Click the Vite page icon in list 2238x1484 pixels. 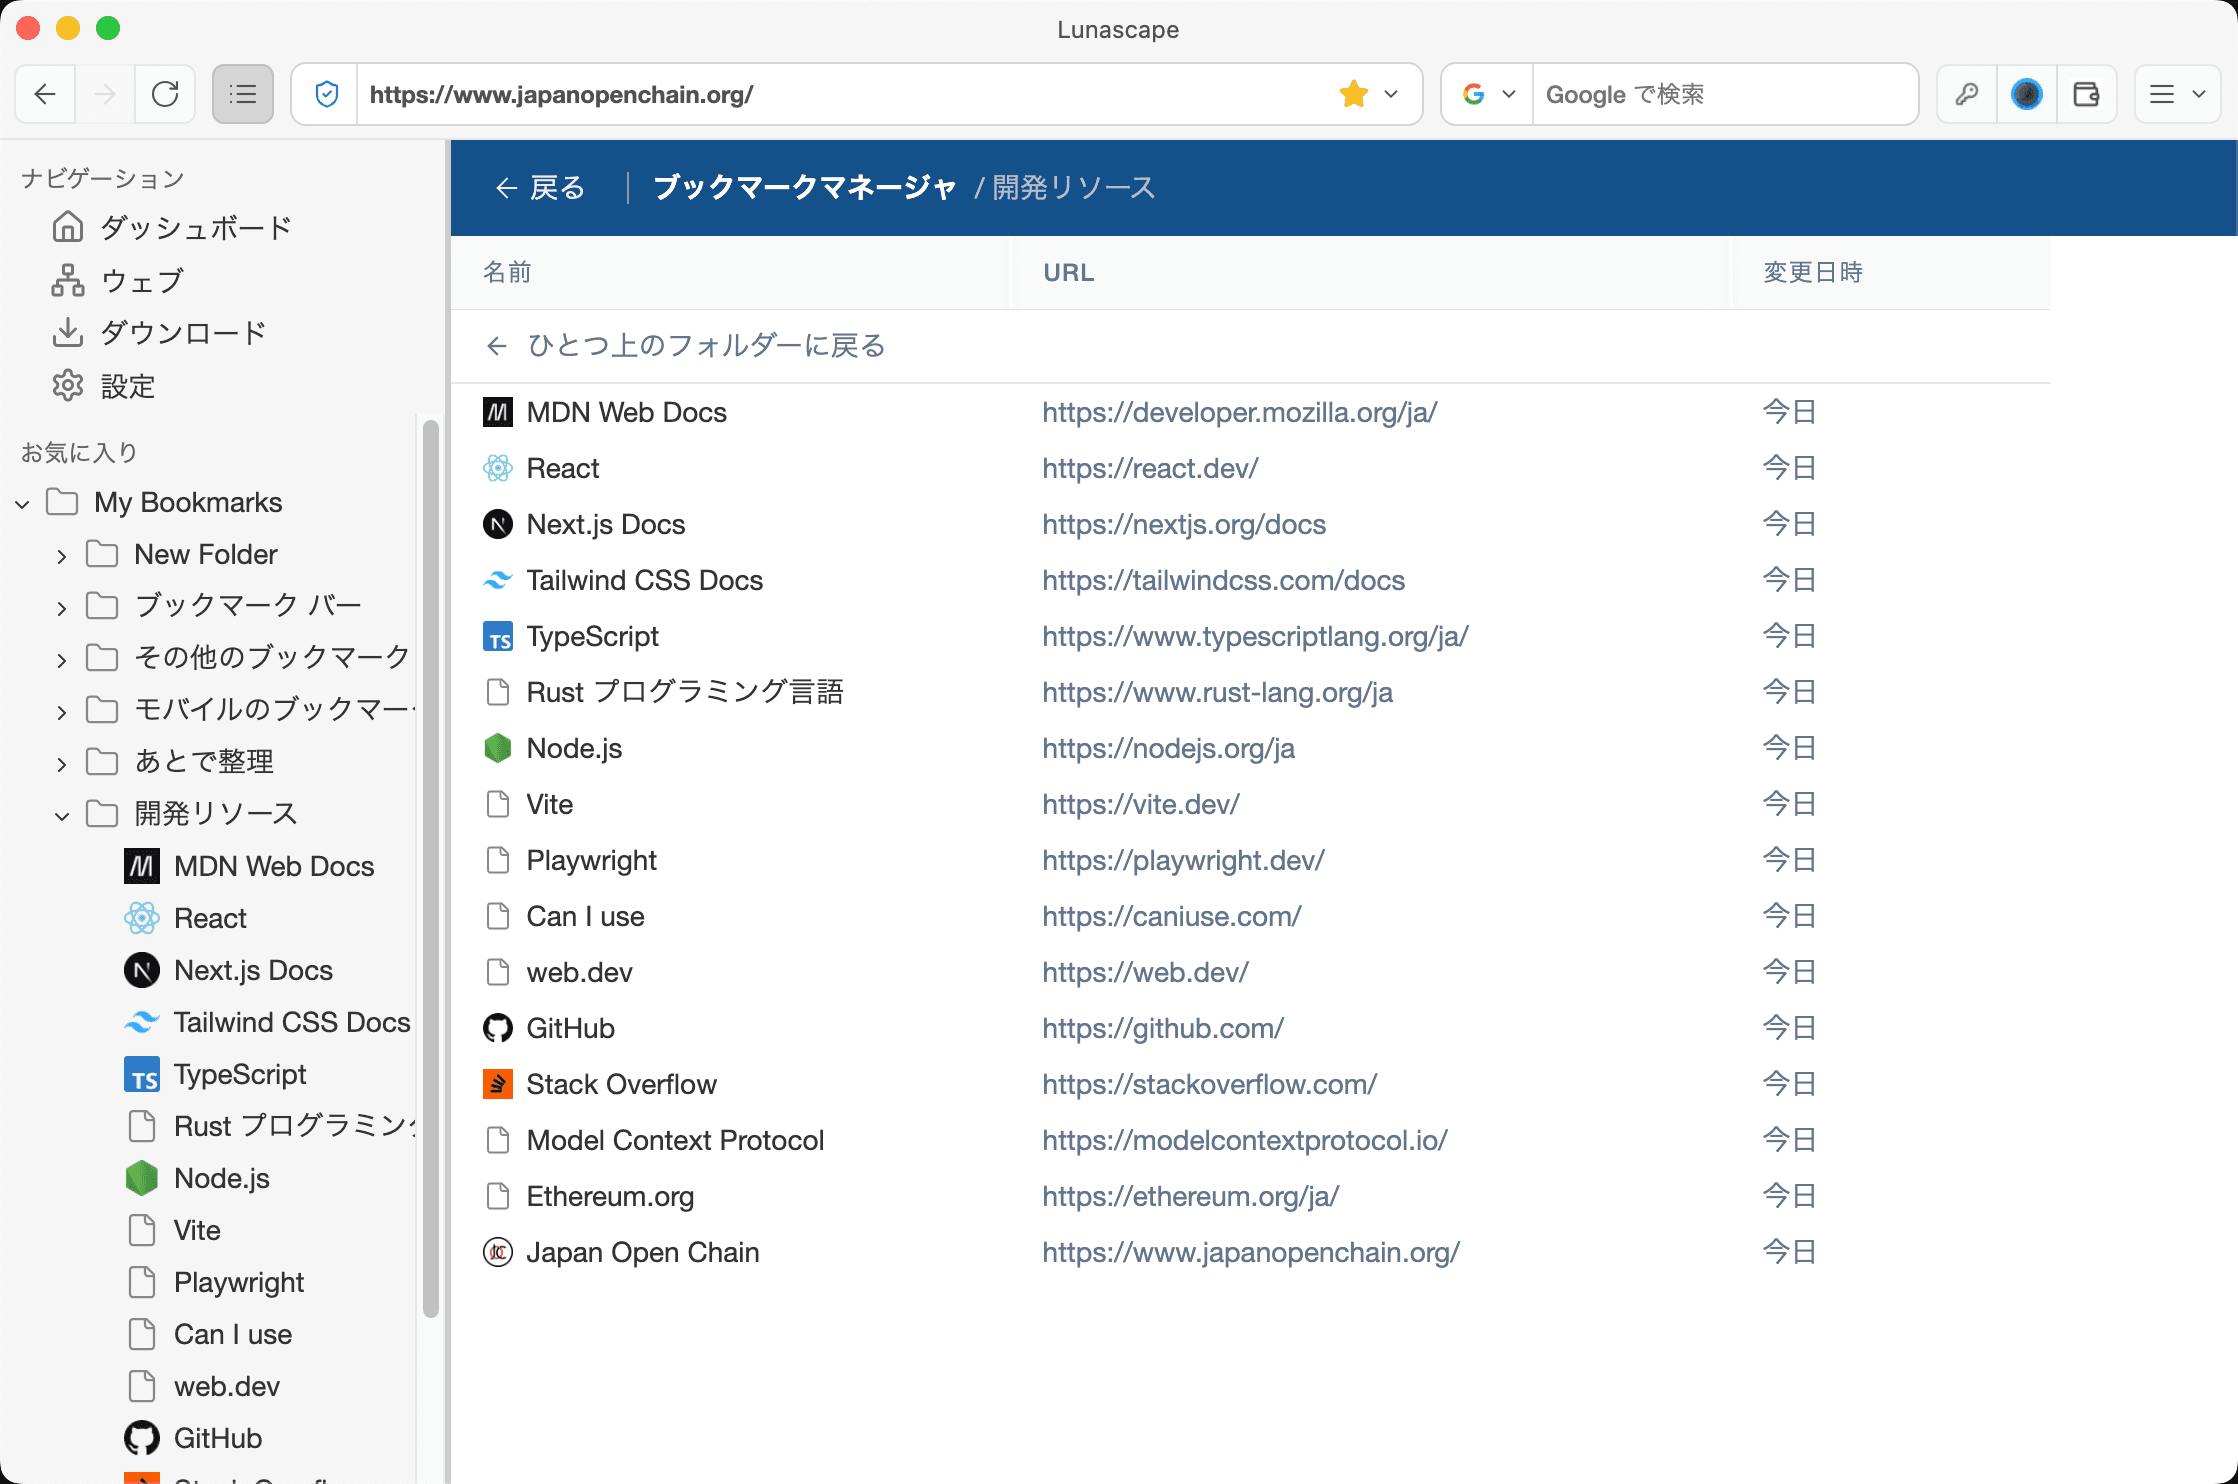(x=498, y=804)
